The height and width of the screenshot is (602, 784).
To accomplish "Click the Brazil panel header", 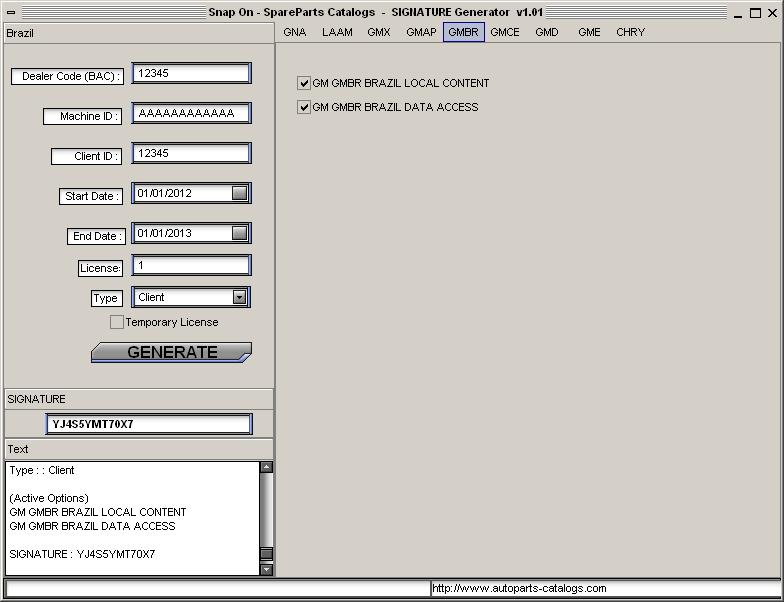I will tap(138, 33).
